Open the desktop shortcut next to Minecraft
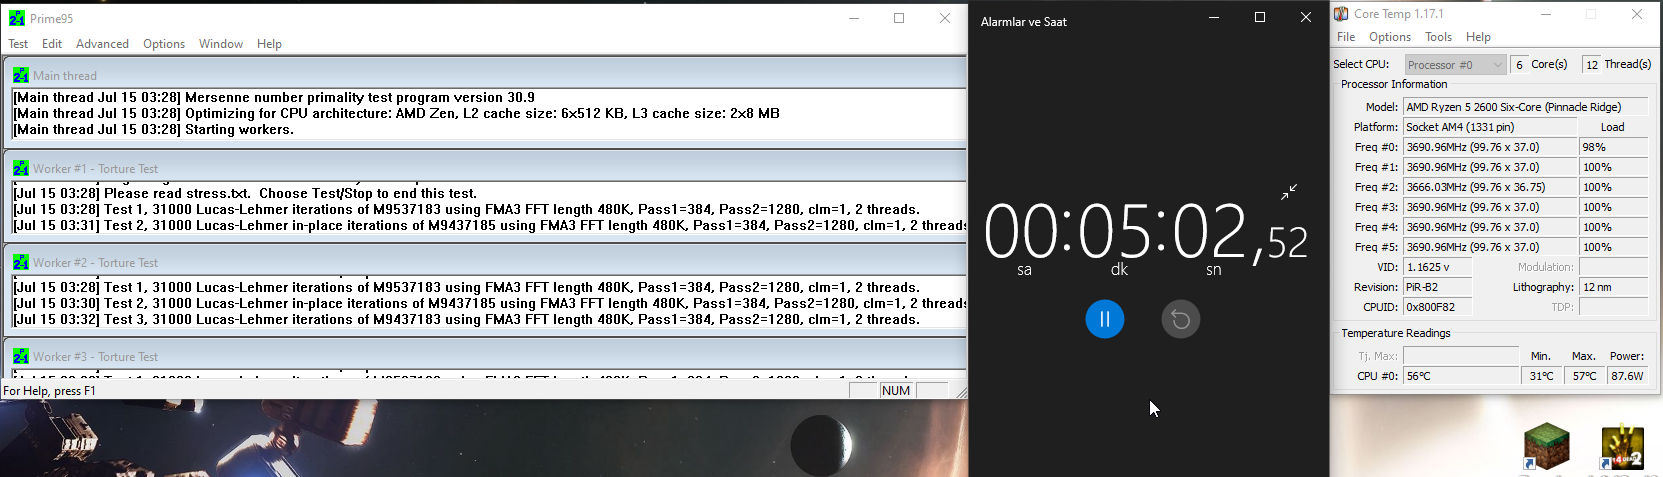The width and height of the screenshot is (1663, 477). click(x=1622, y=447)
